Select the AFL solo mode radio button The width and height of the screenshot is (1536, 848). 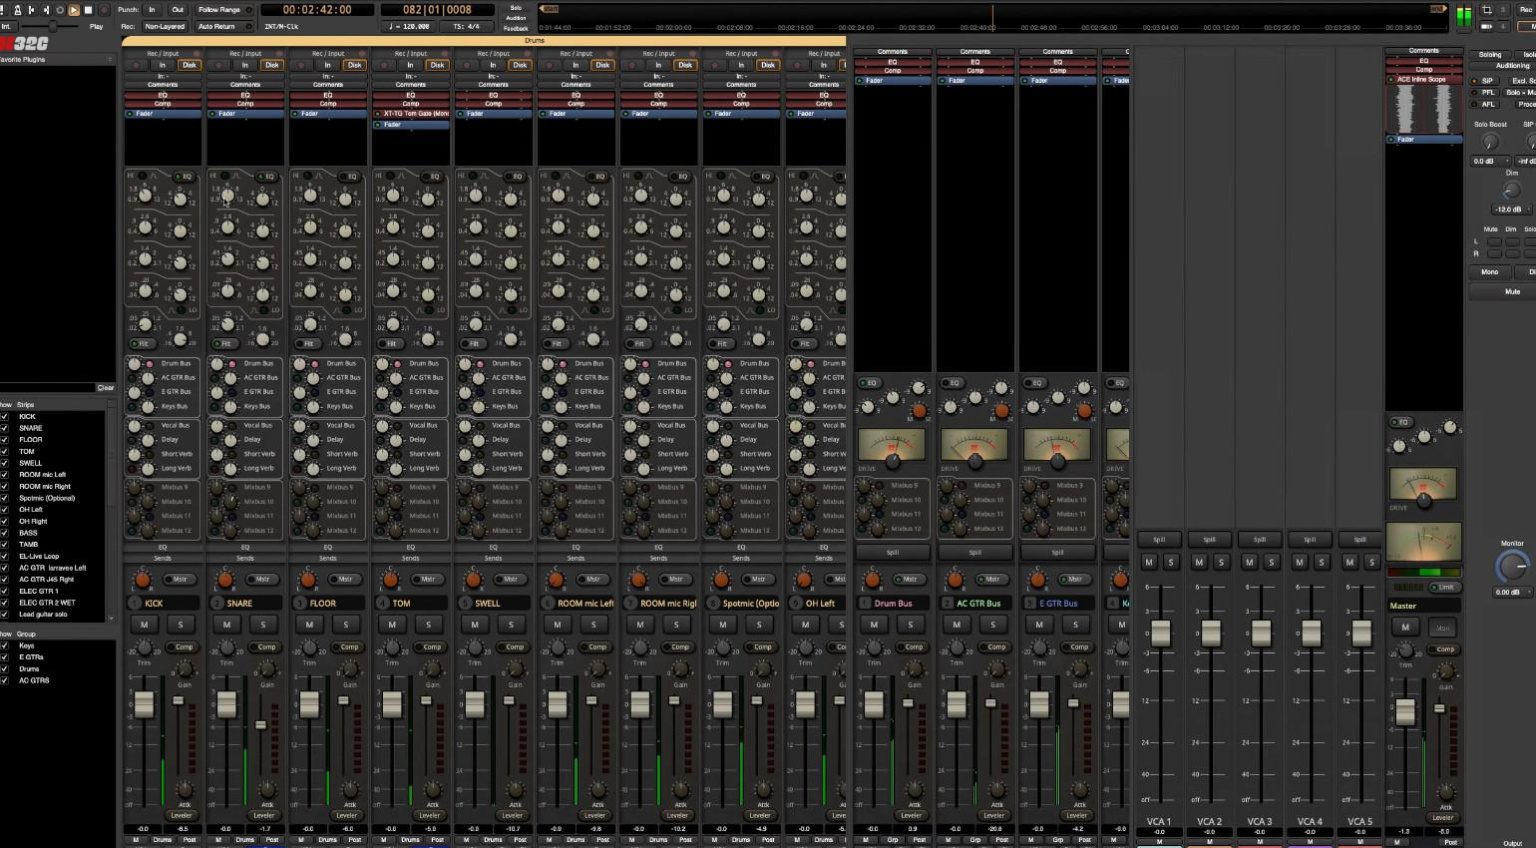tap(1475, 104)
